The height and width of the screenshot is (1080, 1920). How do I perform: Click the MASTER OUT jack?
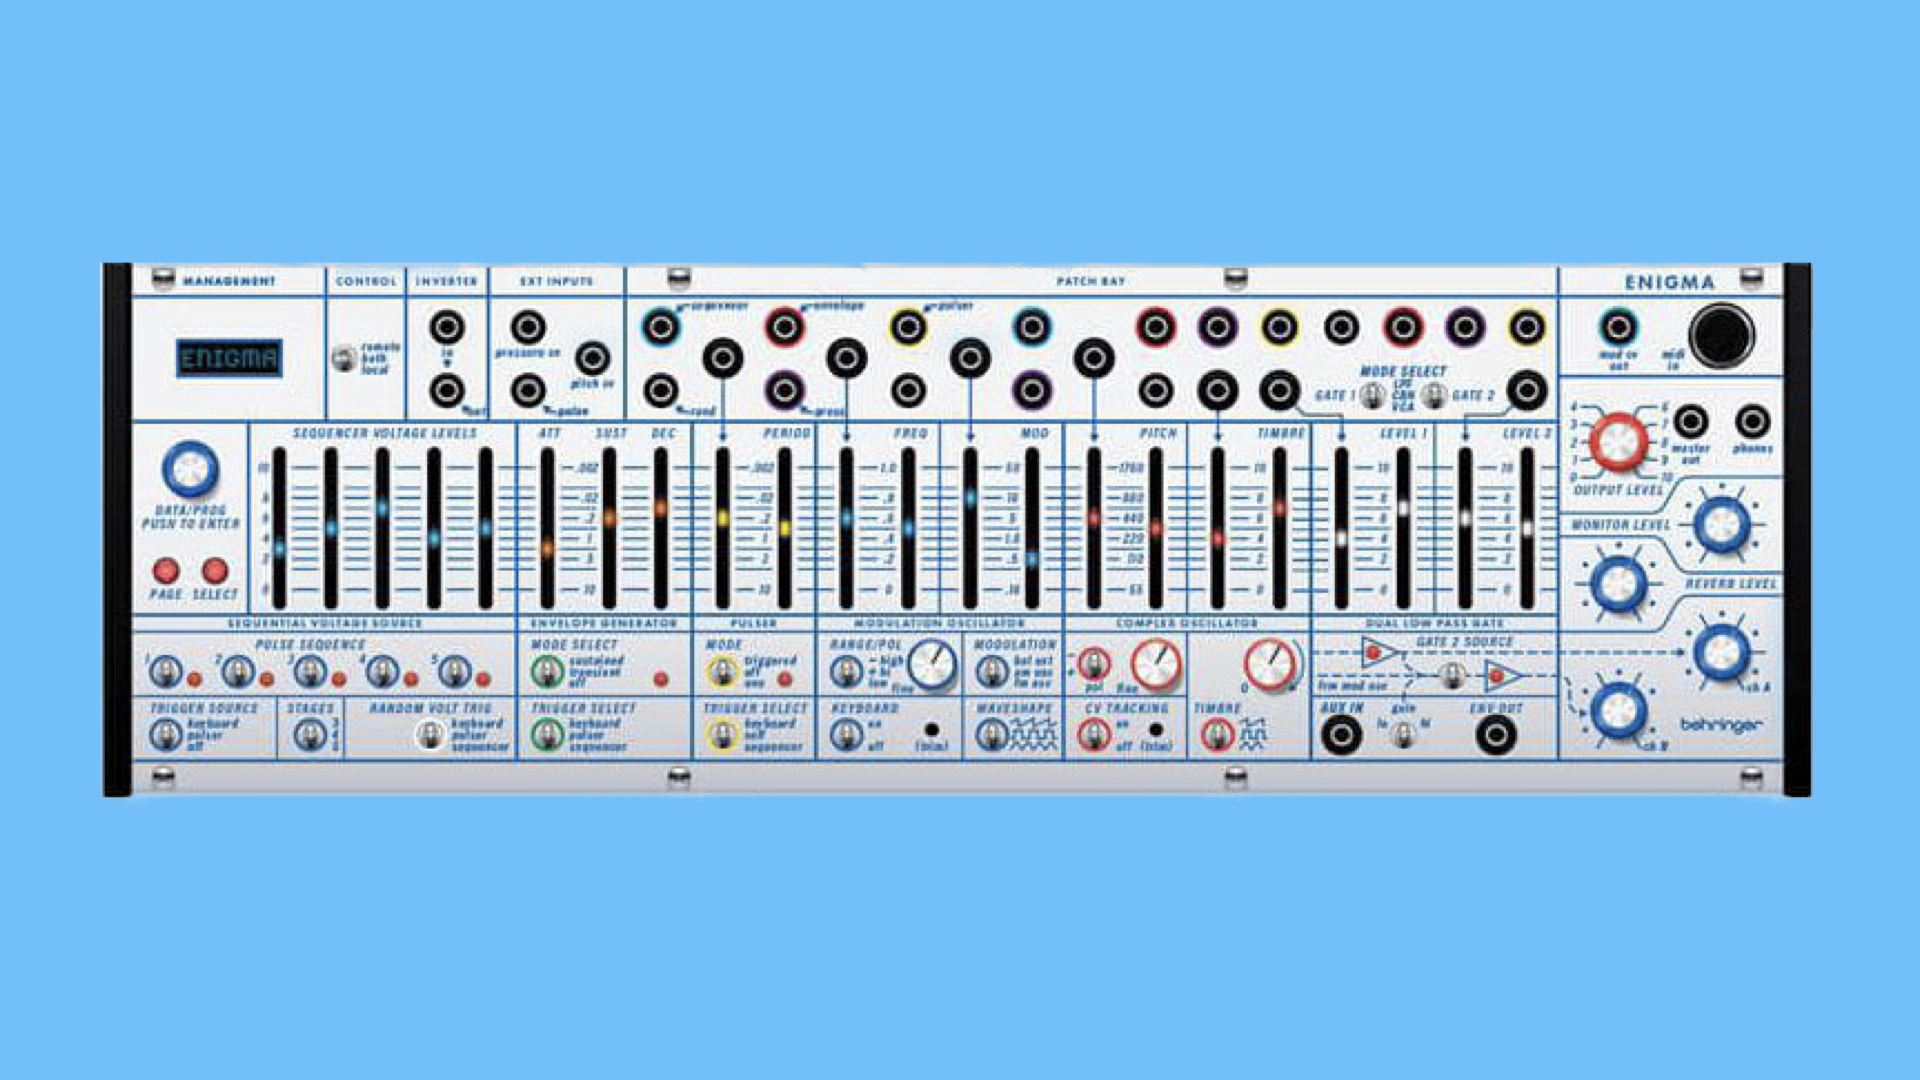click(1690, 421)
